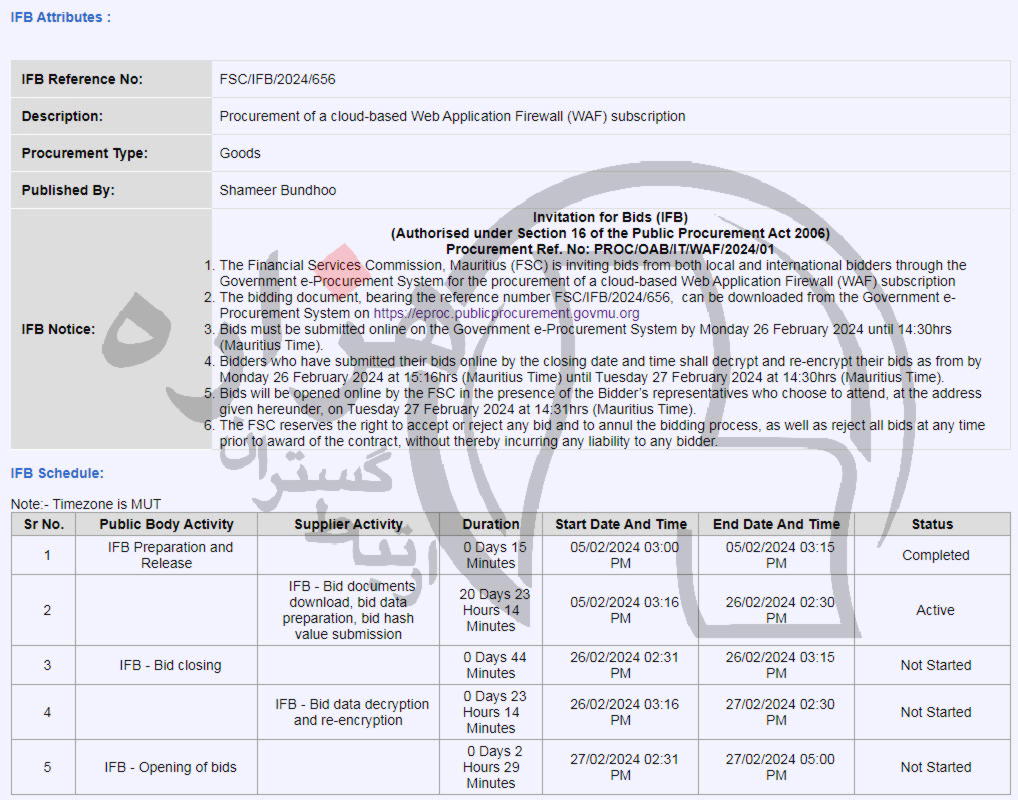Open the eproc.publicprocurement.govmu.org link
This screenshot has width=1018, height=800.
(x=506, y=313)
